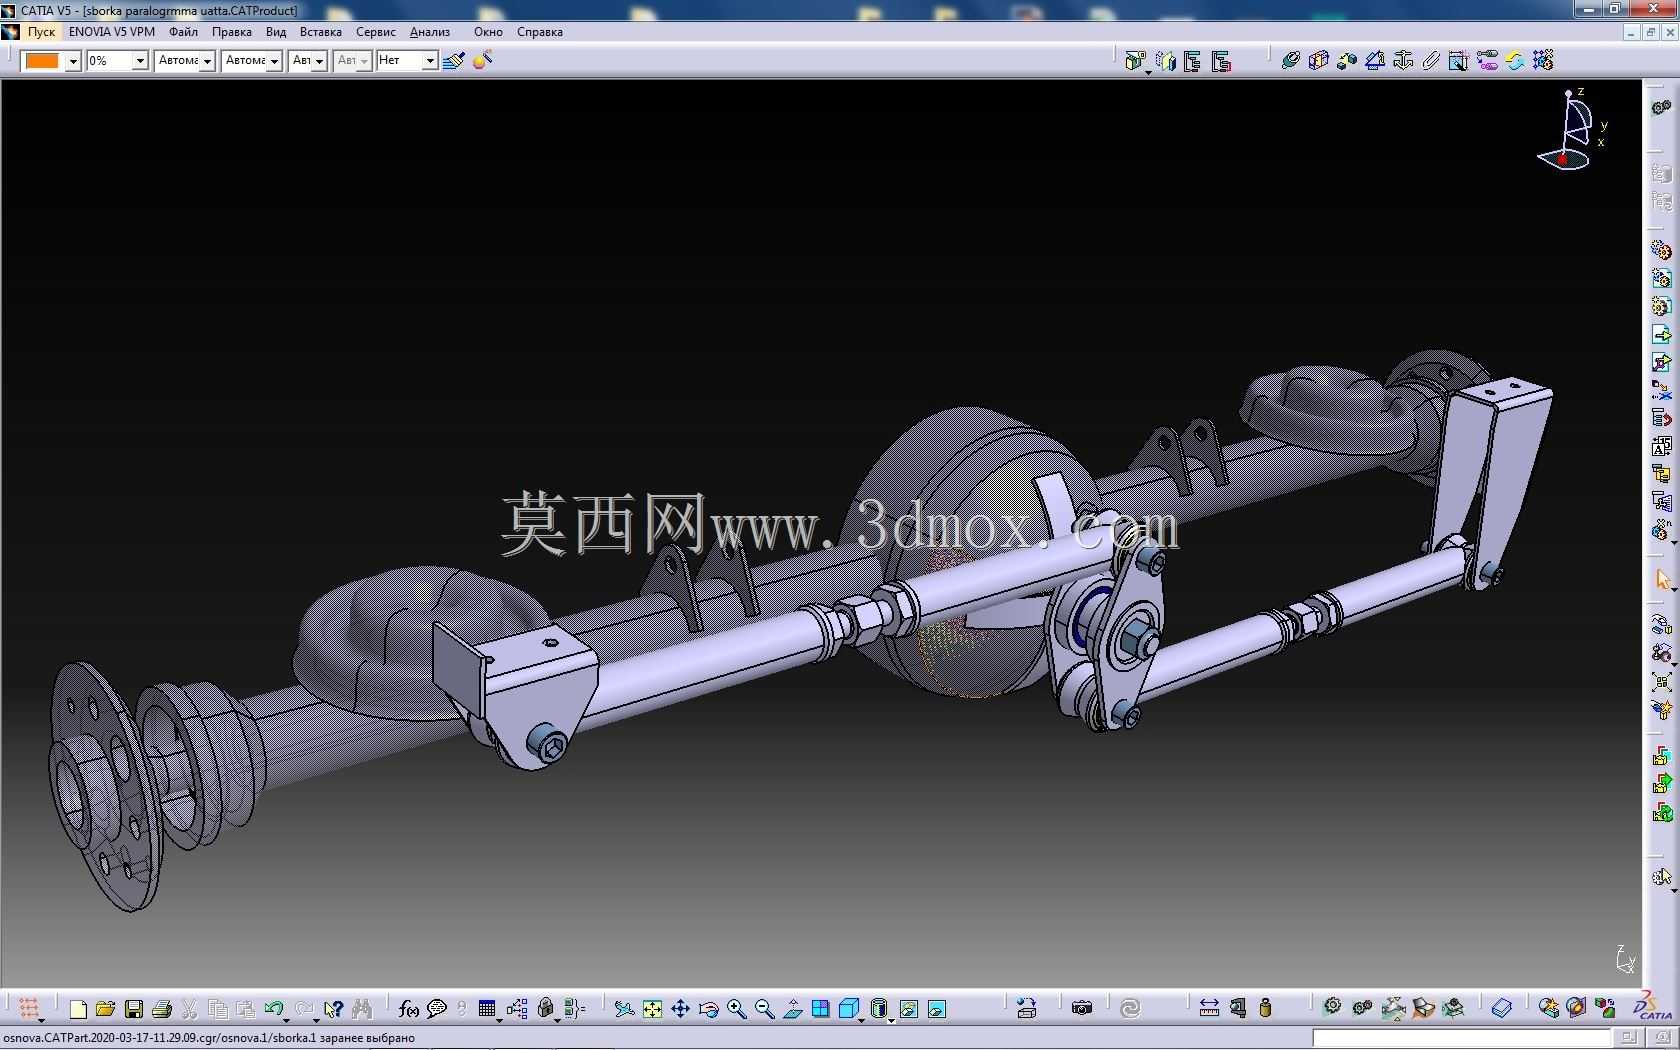Click the CATIA logo workbench icon
1680x1050 pixels.
[1652, 1007]
